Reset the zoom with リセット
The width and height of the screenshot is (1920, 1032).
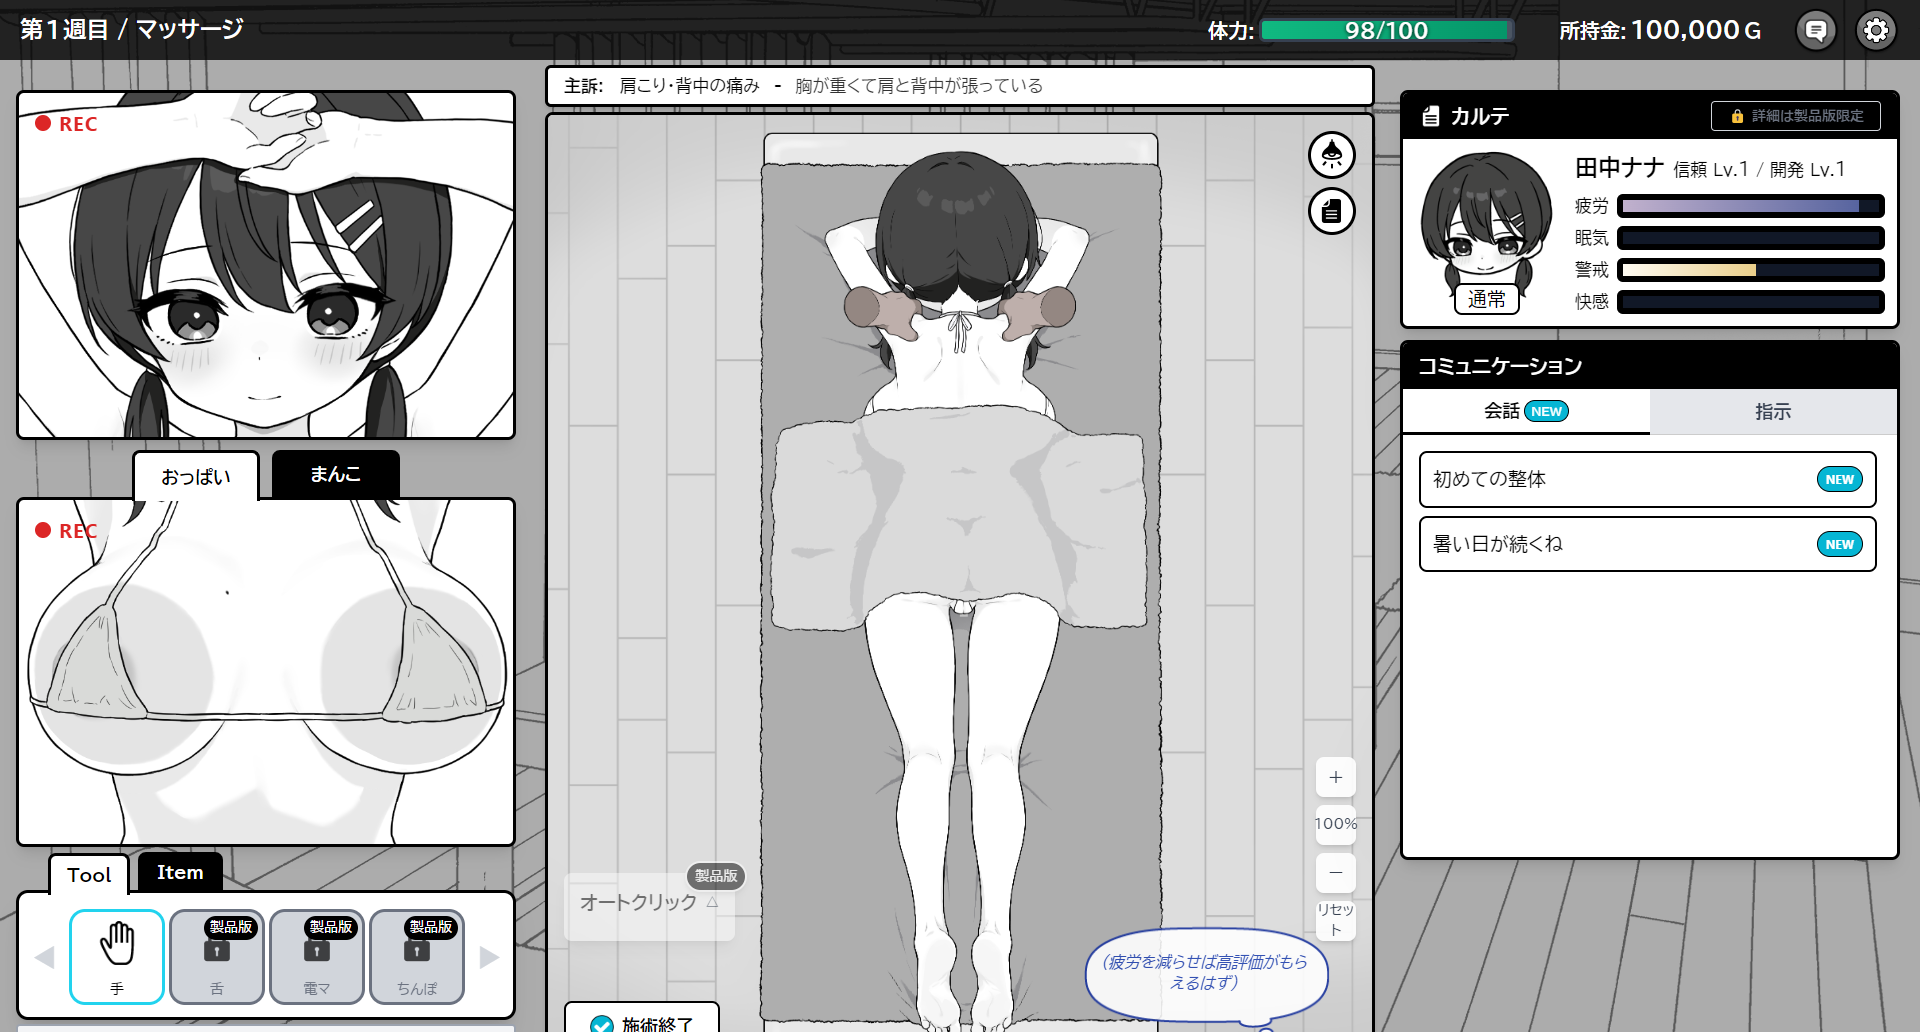[1335, 919]
